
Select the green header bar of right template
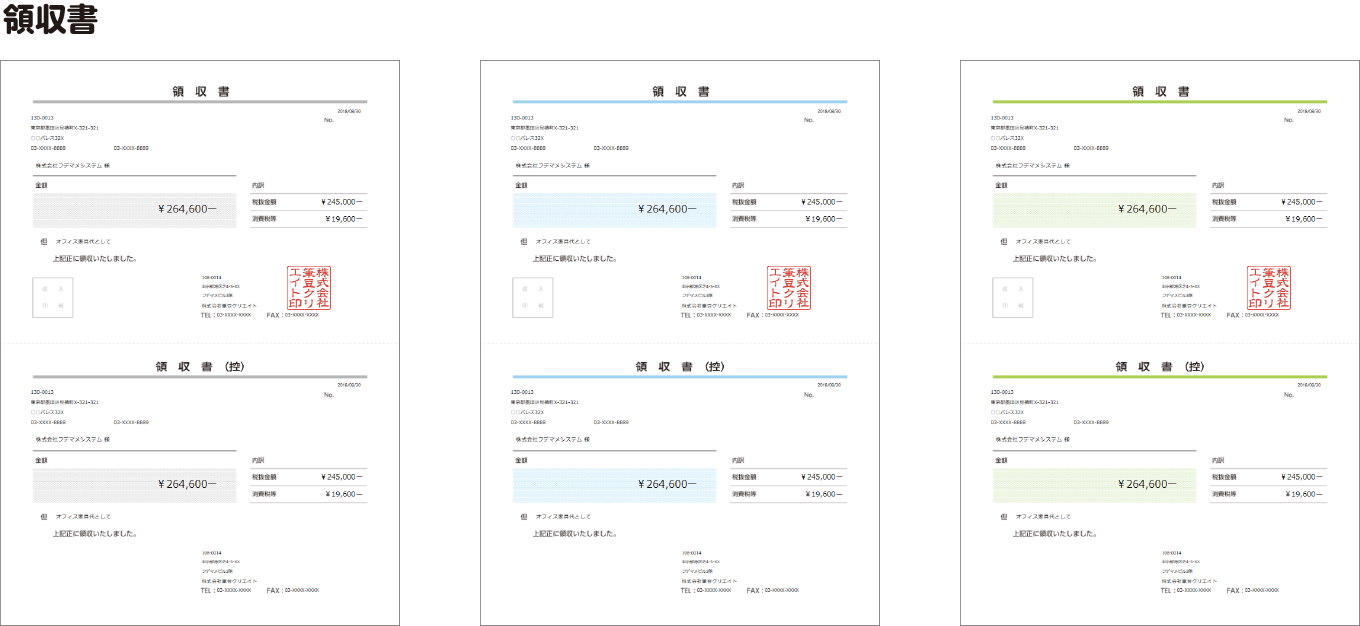click(1160, 102)
